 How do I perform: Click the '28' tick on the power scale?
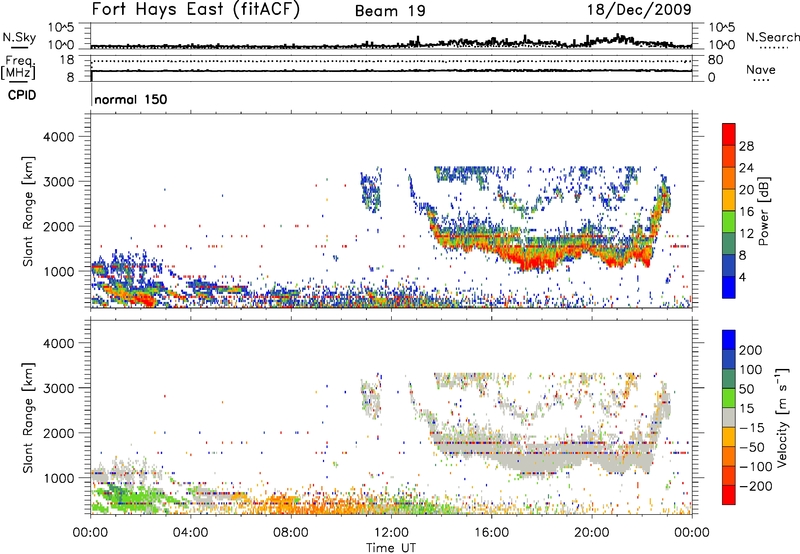click(x=746, y=146)
